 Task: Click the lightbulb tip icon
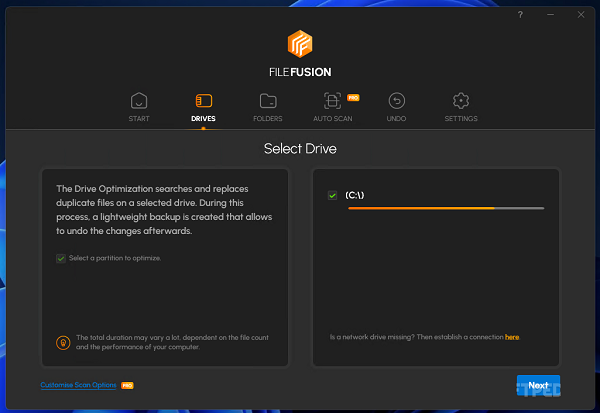pos(63,342)
